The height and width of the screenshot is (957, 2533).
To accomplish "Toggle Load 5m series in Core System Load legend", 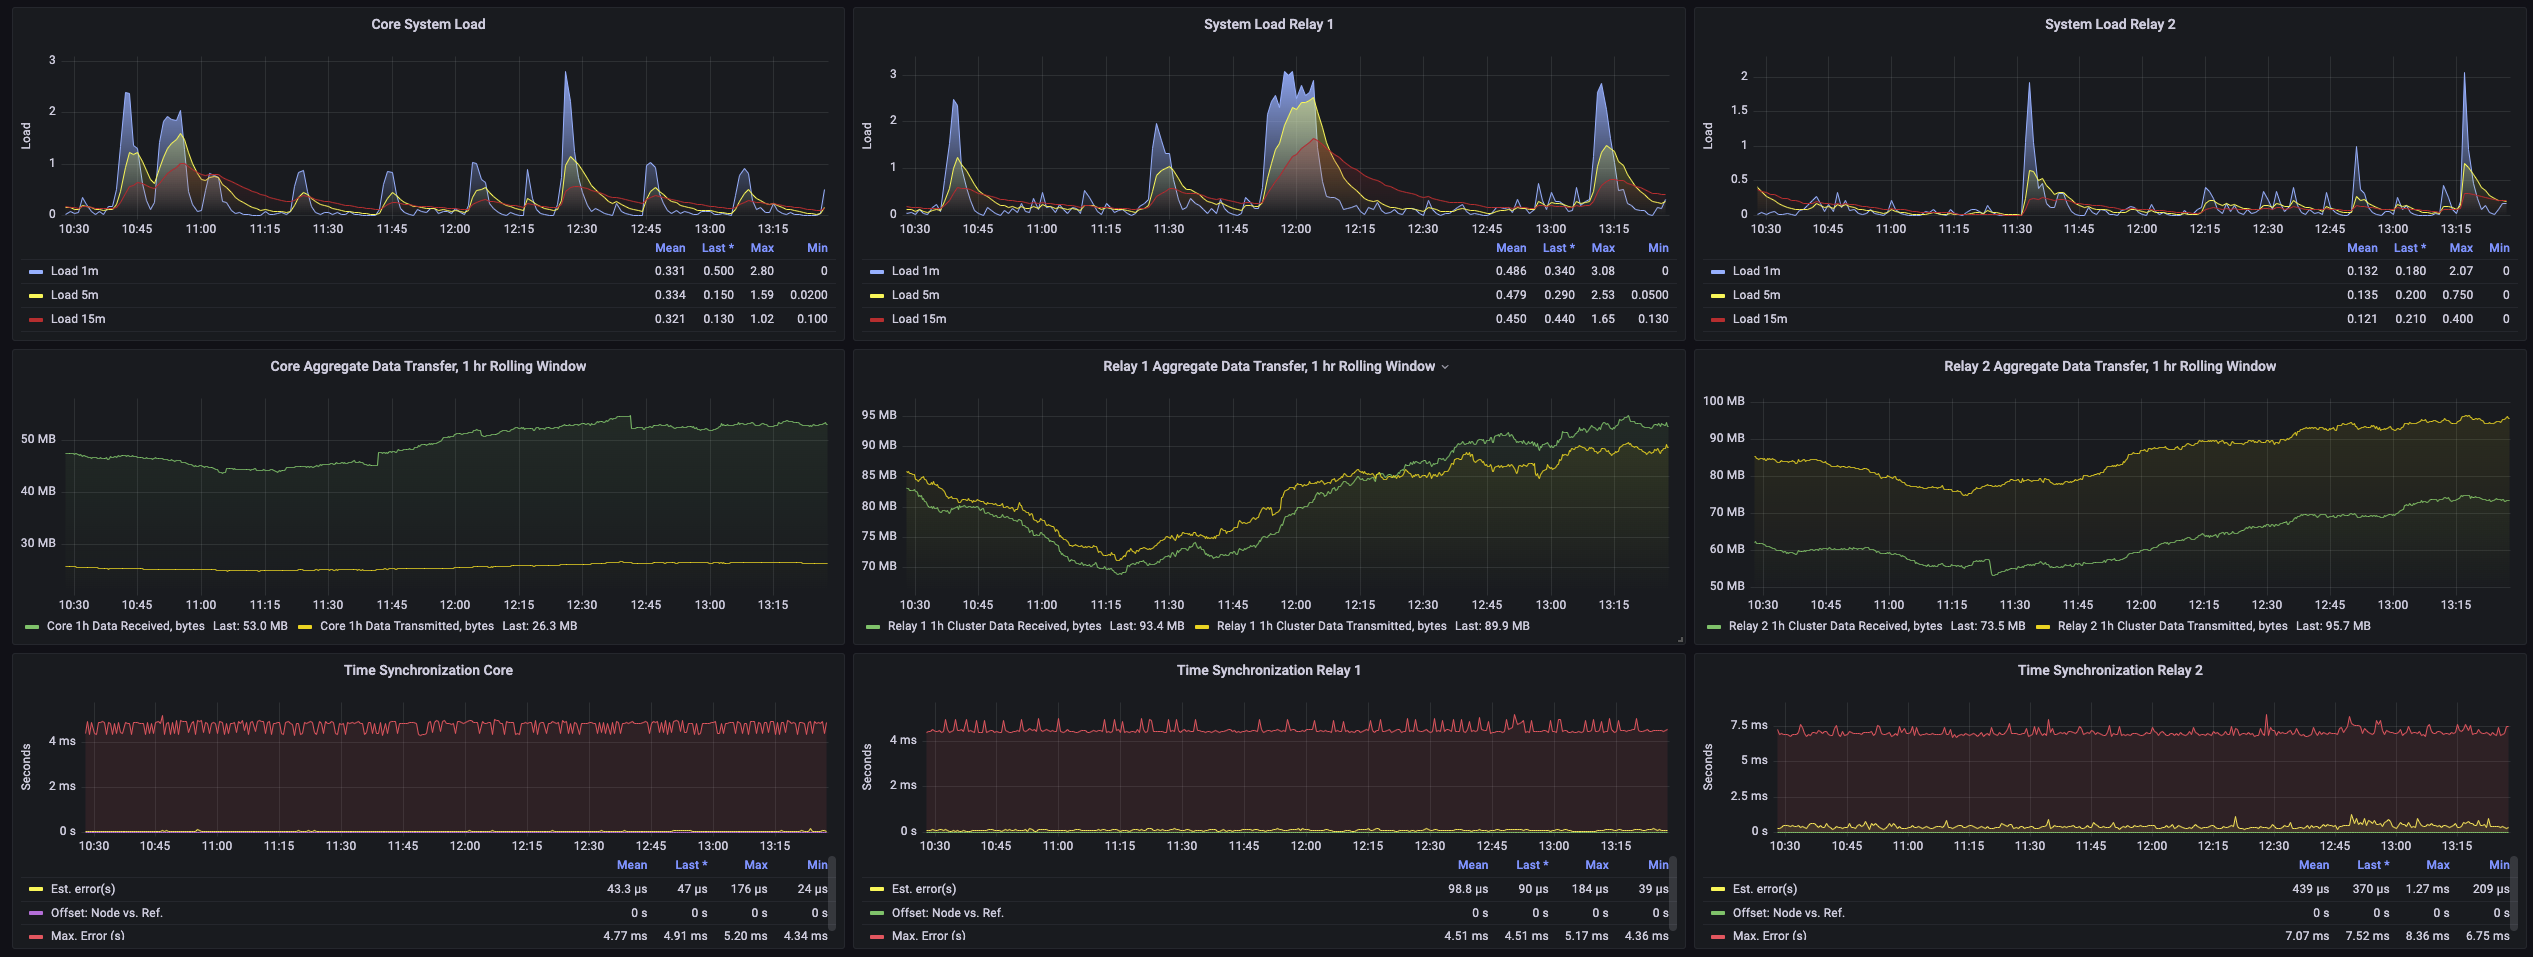I will point(75,295).
